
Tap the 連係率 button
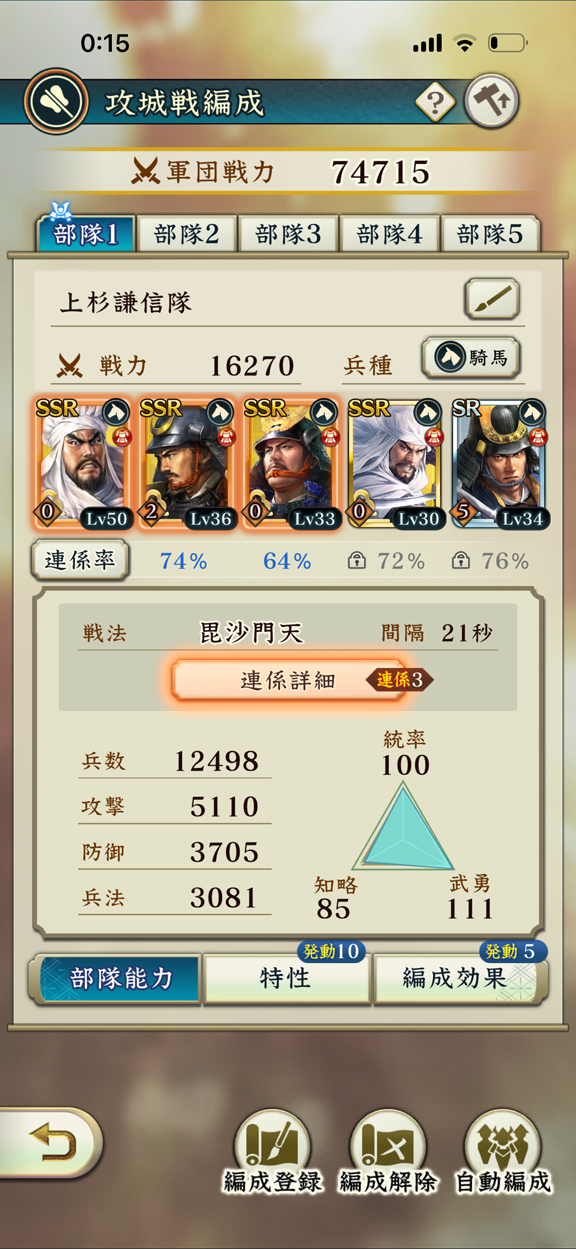point(80,560)
